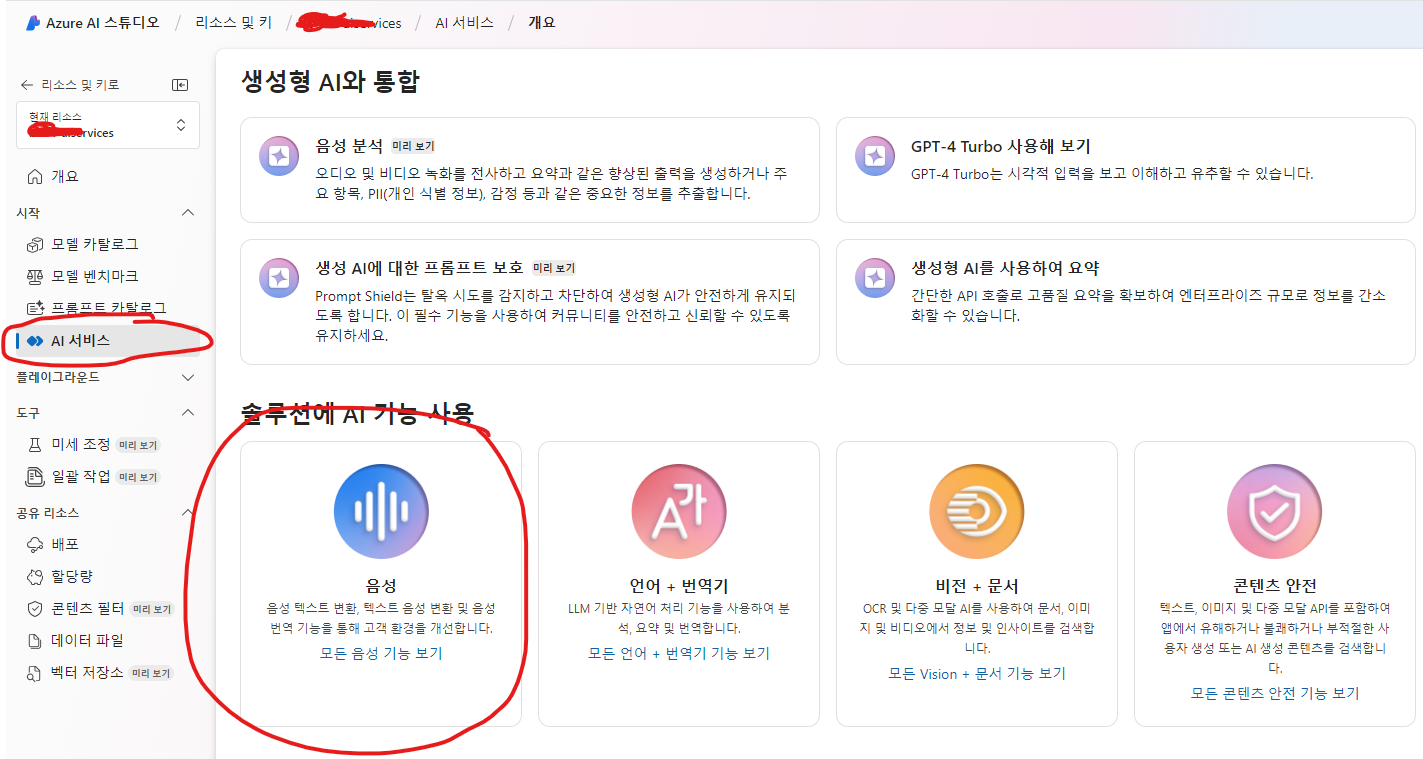Click the 개요 breadcrumb text
The height and width of the screenshot is (759, 1423).
(541, 22)
